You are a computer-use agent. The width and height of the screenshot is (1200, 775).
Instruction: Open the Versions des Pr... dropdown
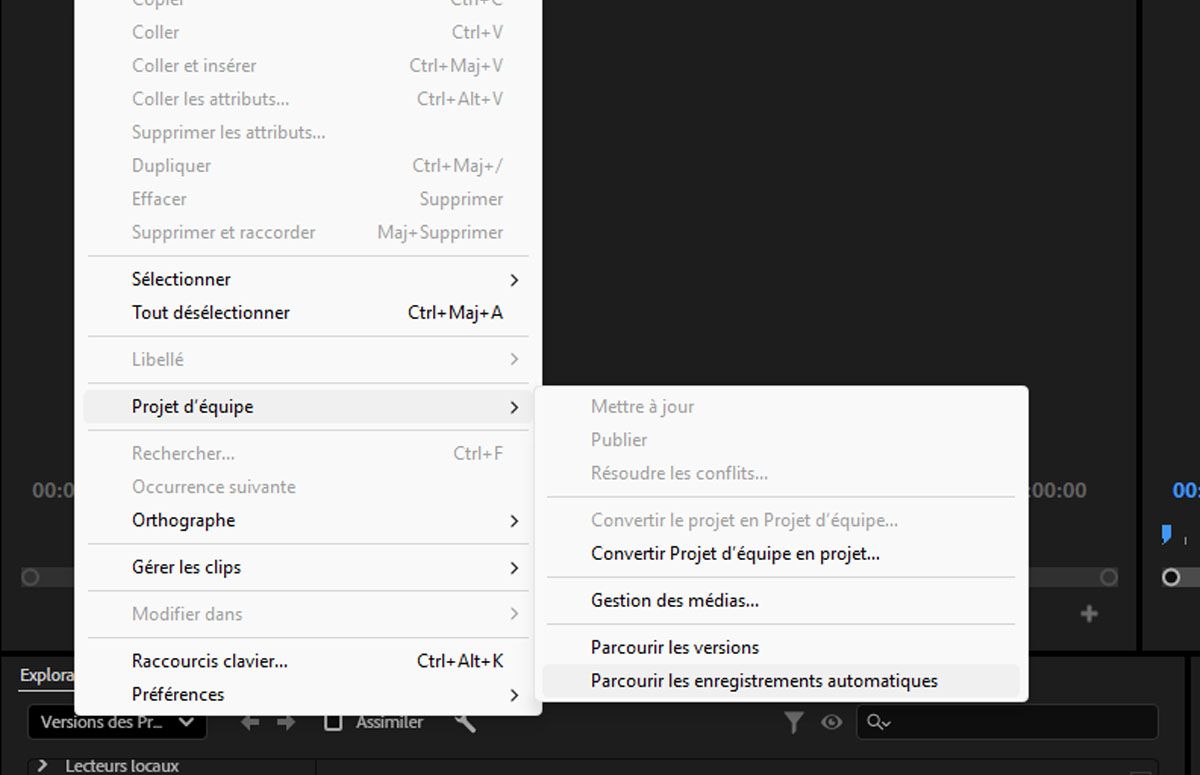(x=115, y=722)
